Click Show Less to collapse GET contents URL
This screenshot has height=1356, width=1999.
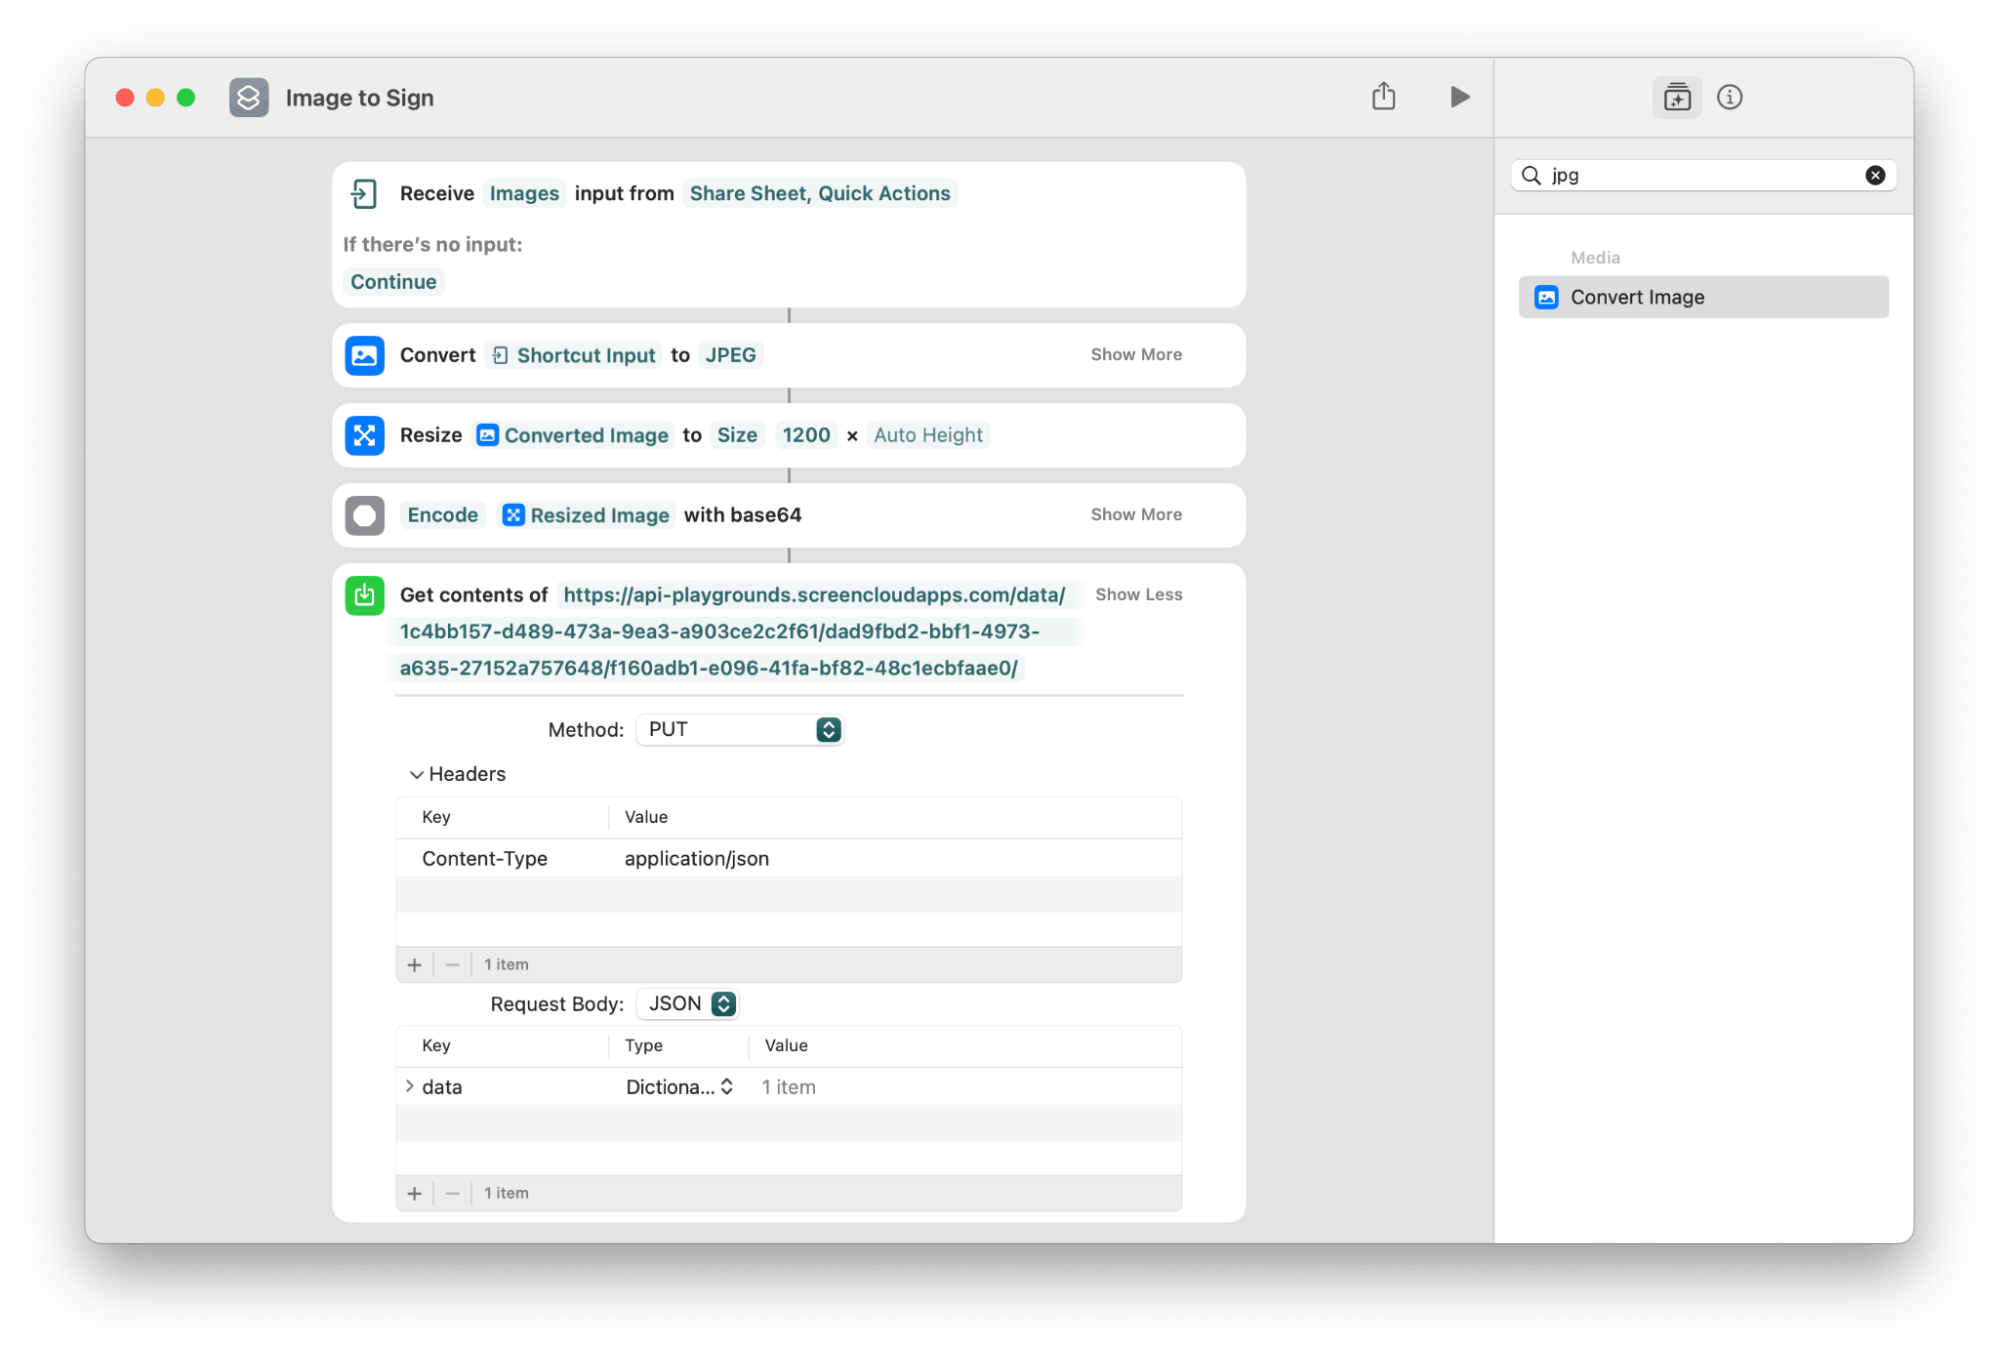[x=1138, y=593]
